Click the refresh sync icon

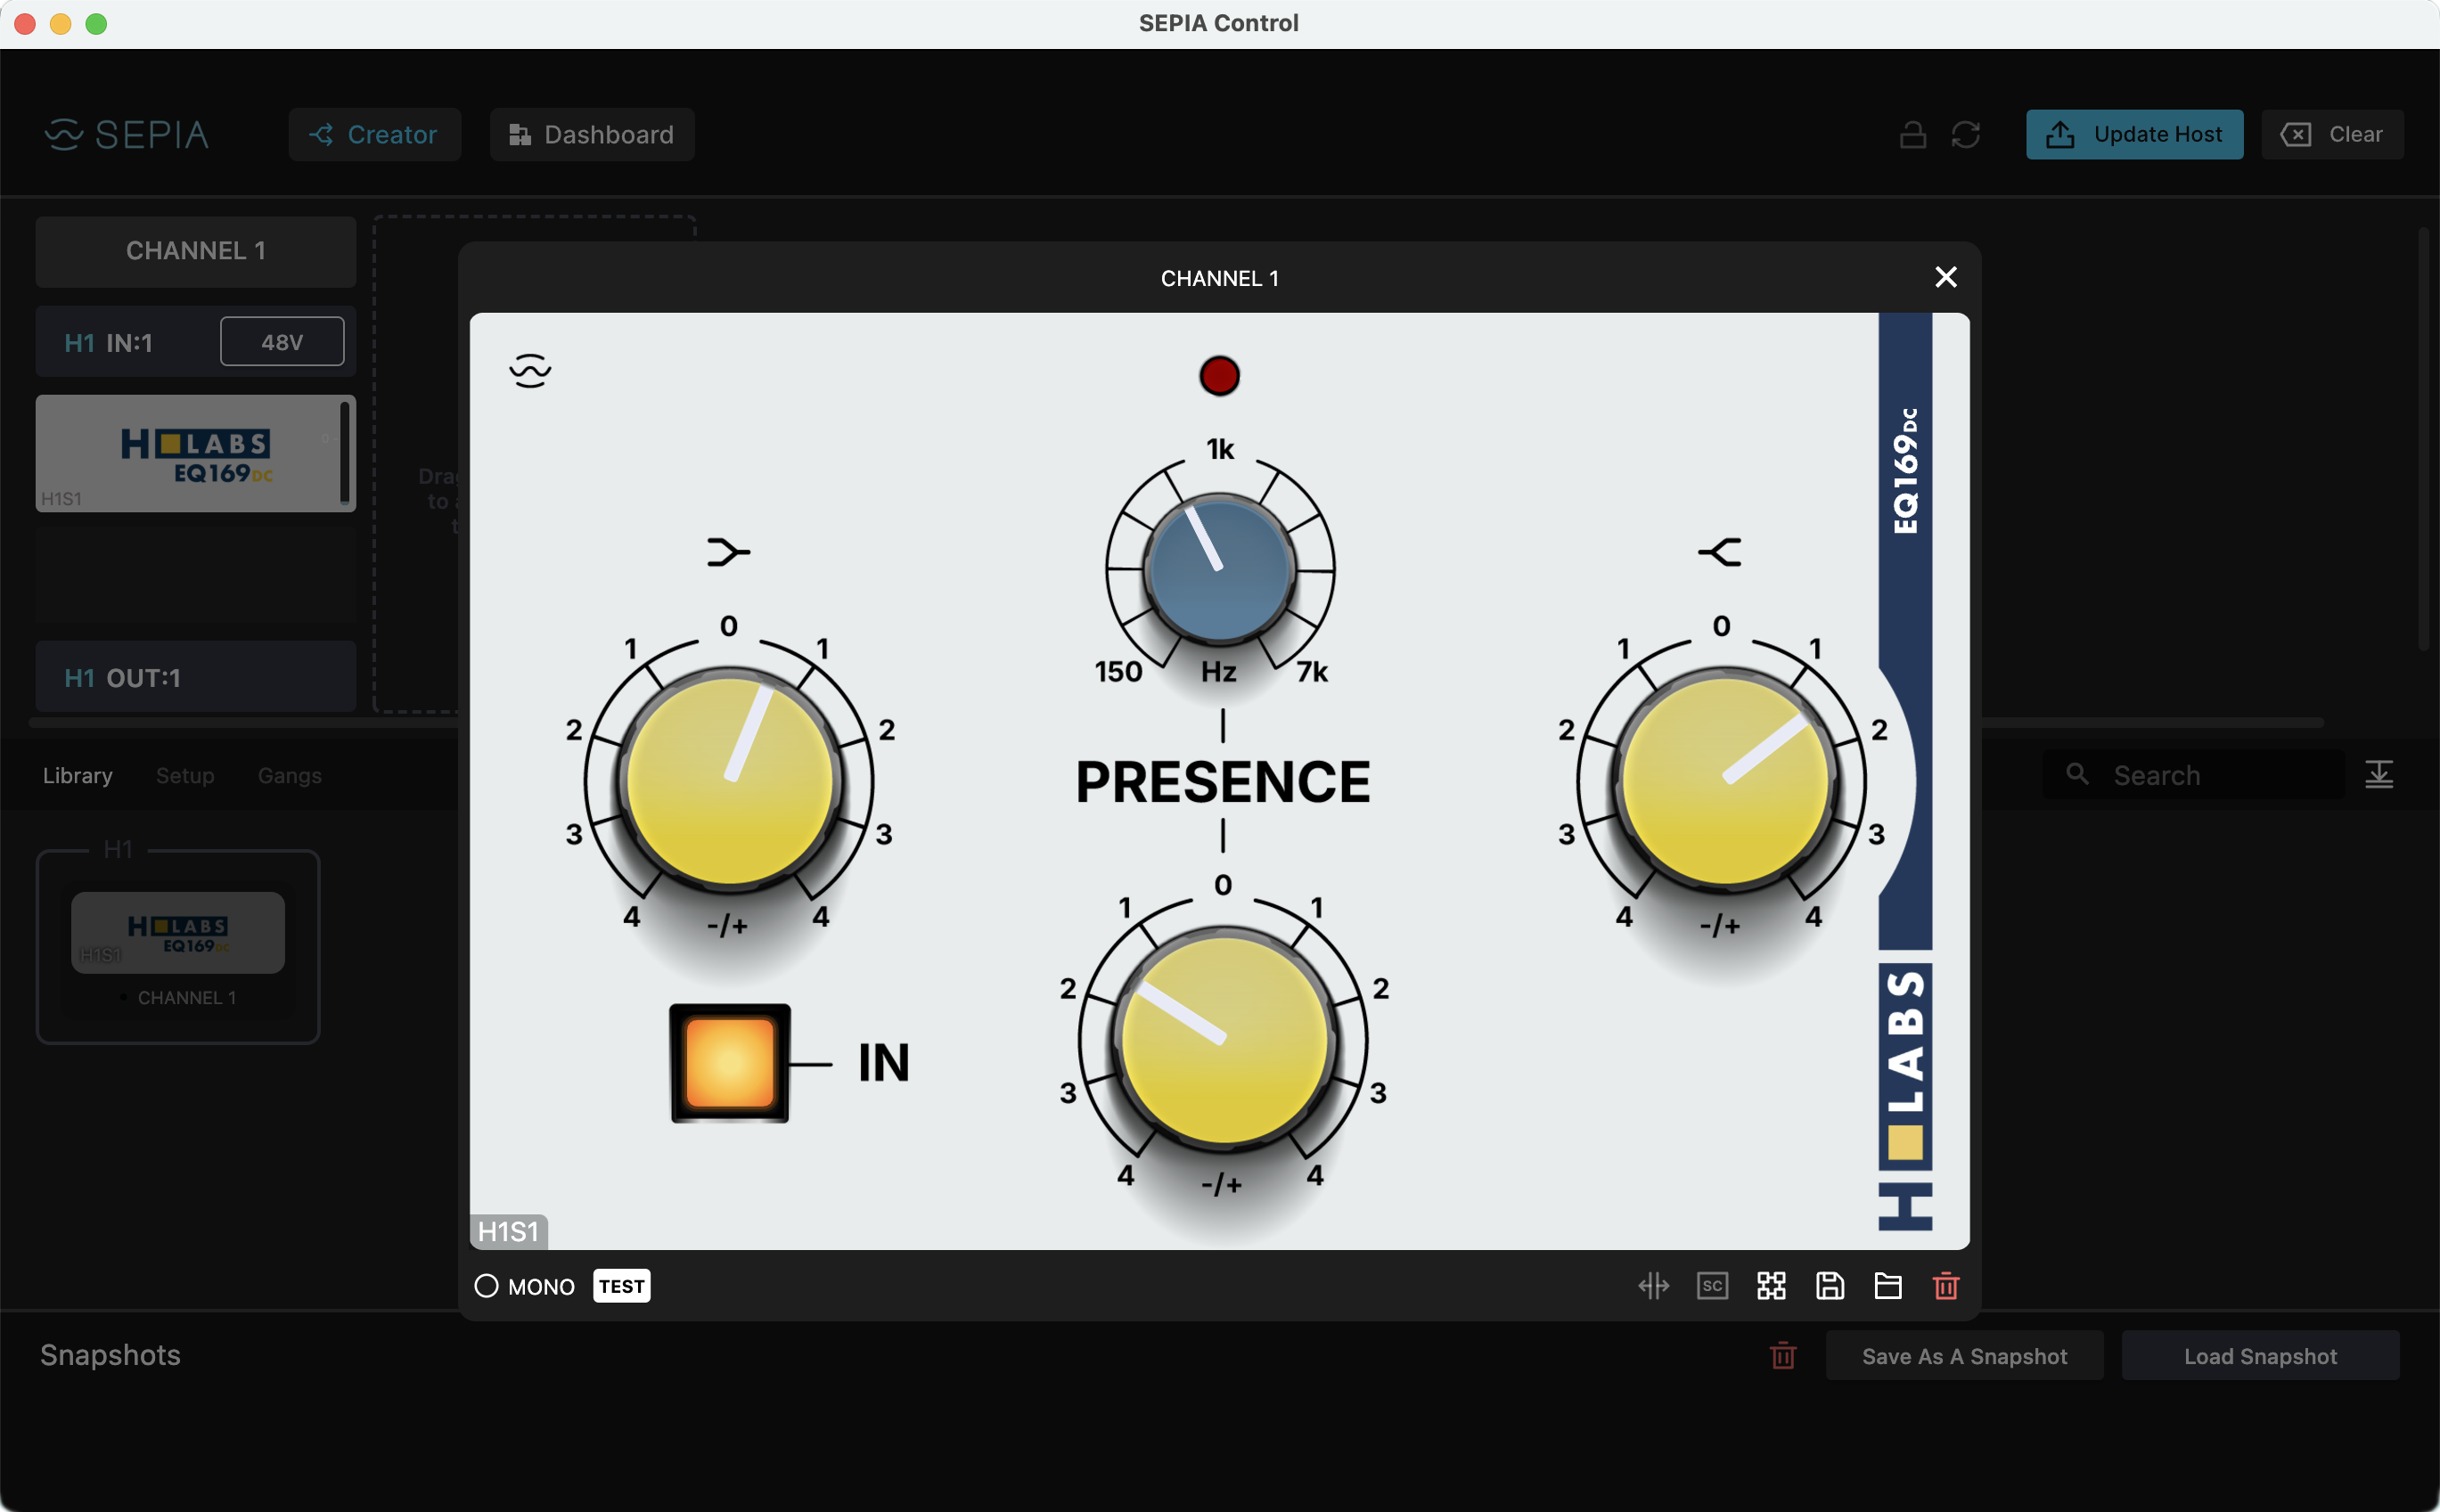(x=1965, y=135)
